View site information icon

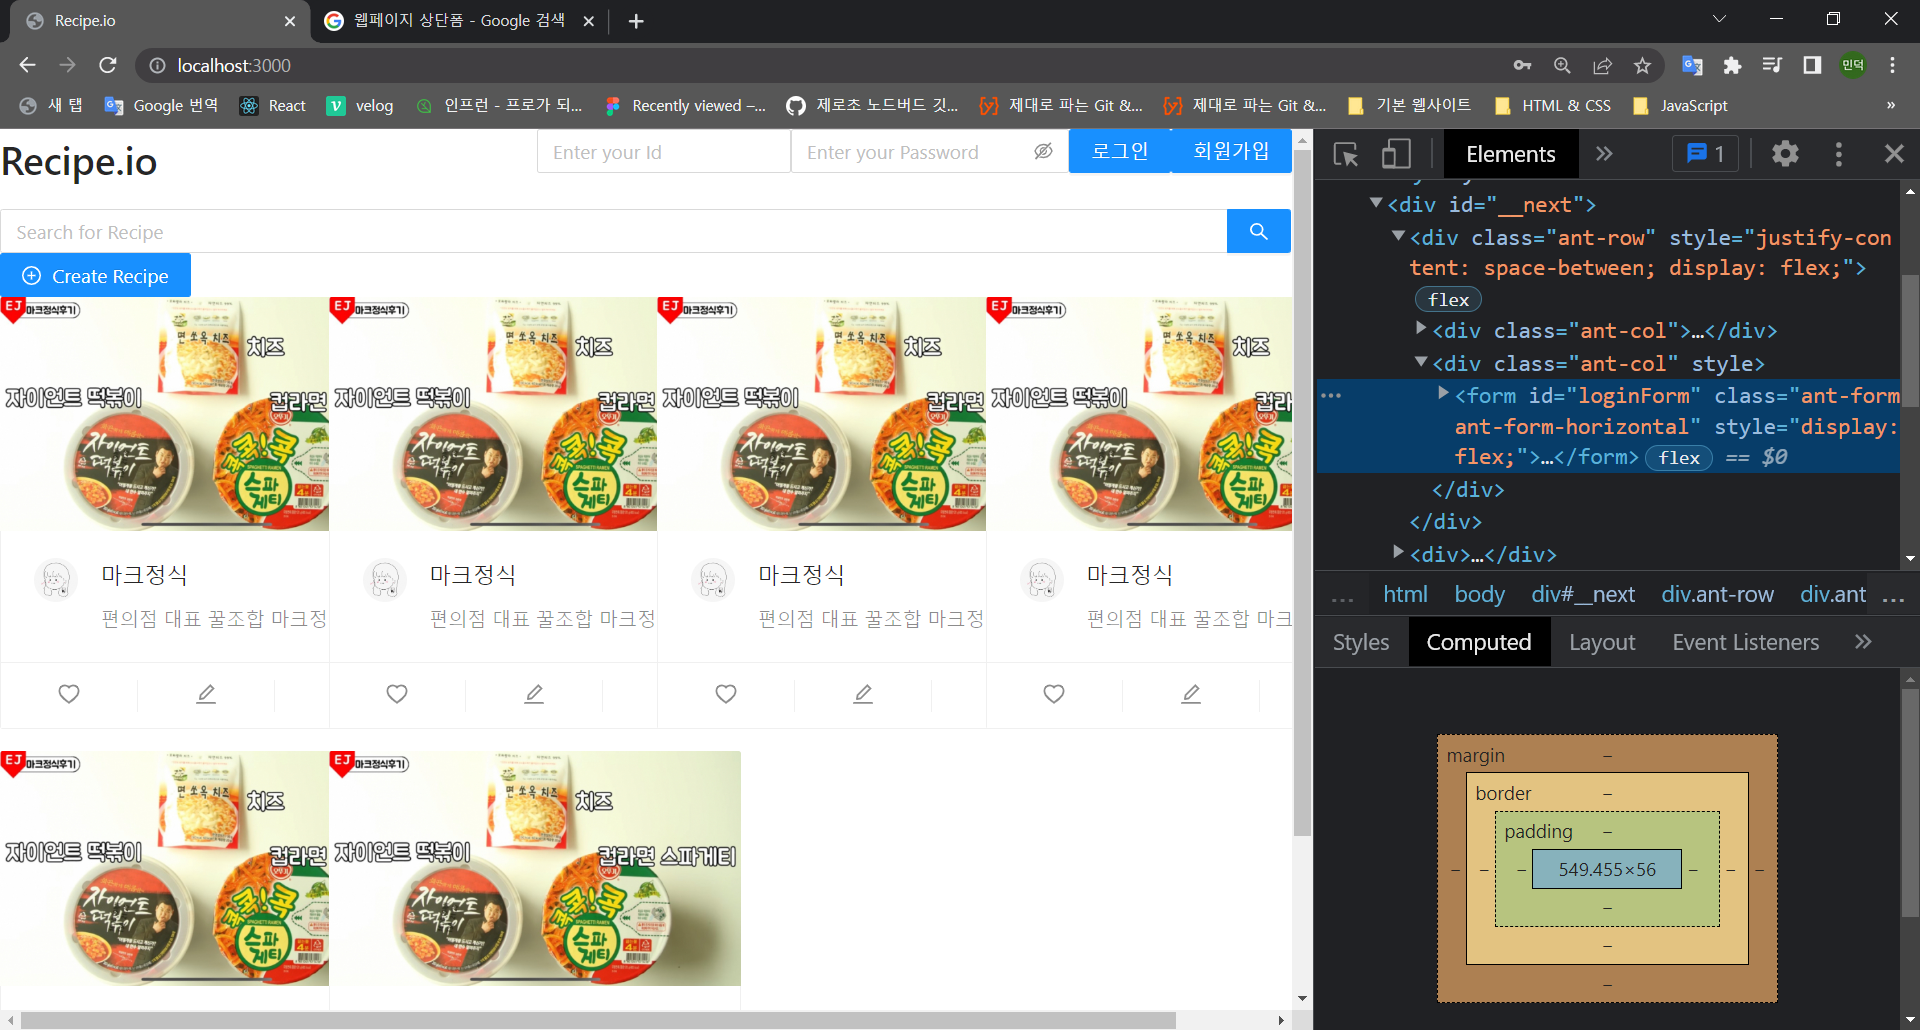[x=157, y=65]
